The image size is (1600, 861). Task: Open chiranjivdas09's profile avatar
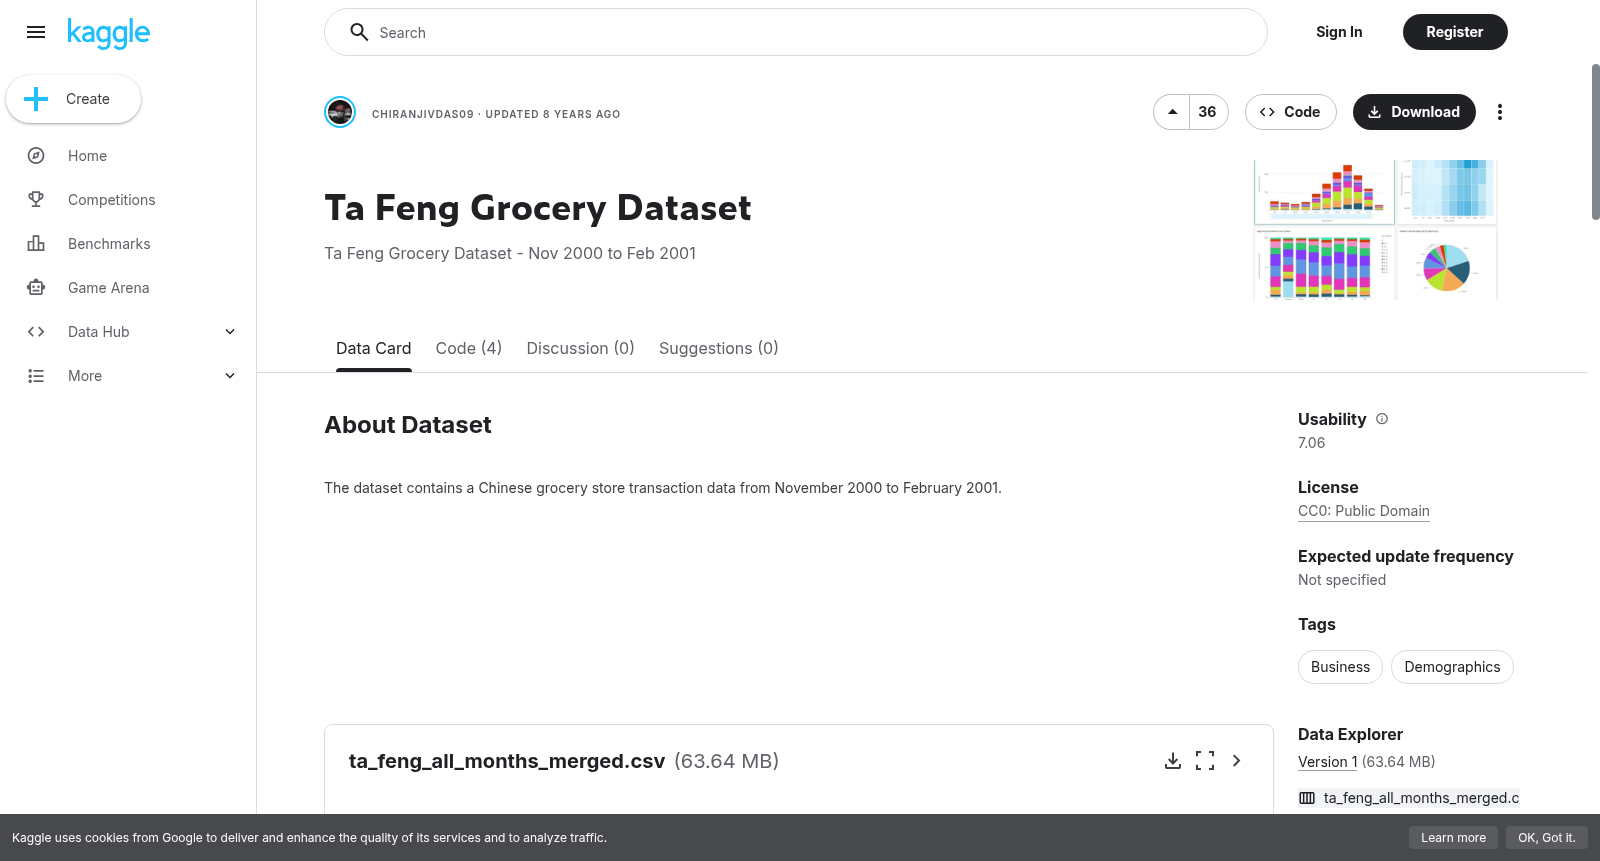(x=340, y=112)
